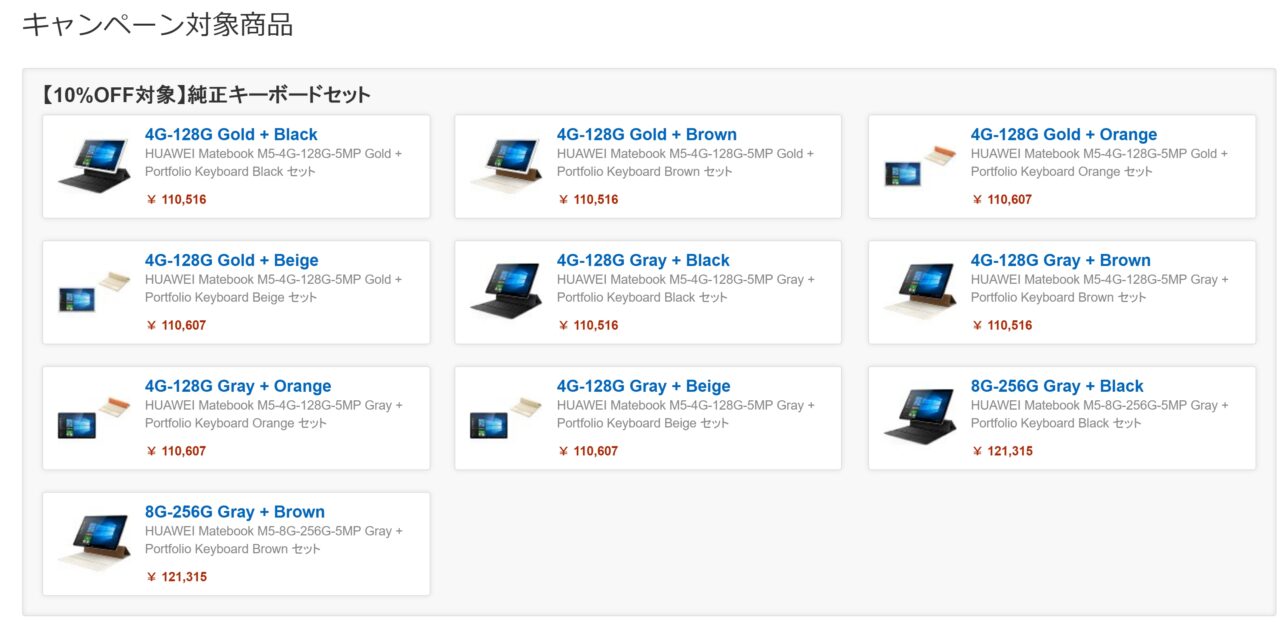Click the 8G-256G Gray + Brown title
The image size is (1280, 622).
click(234, 513)
